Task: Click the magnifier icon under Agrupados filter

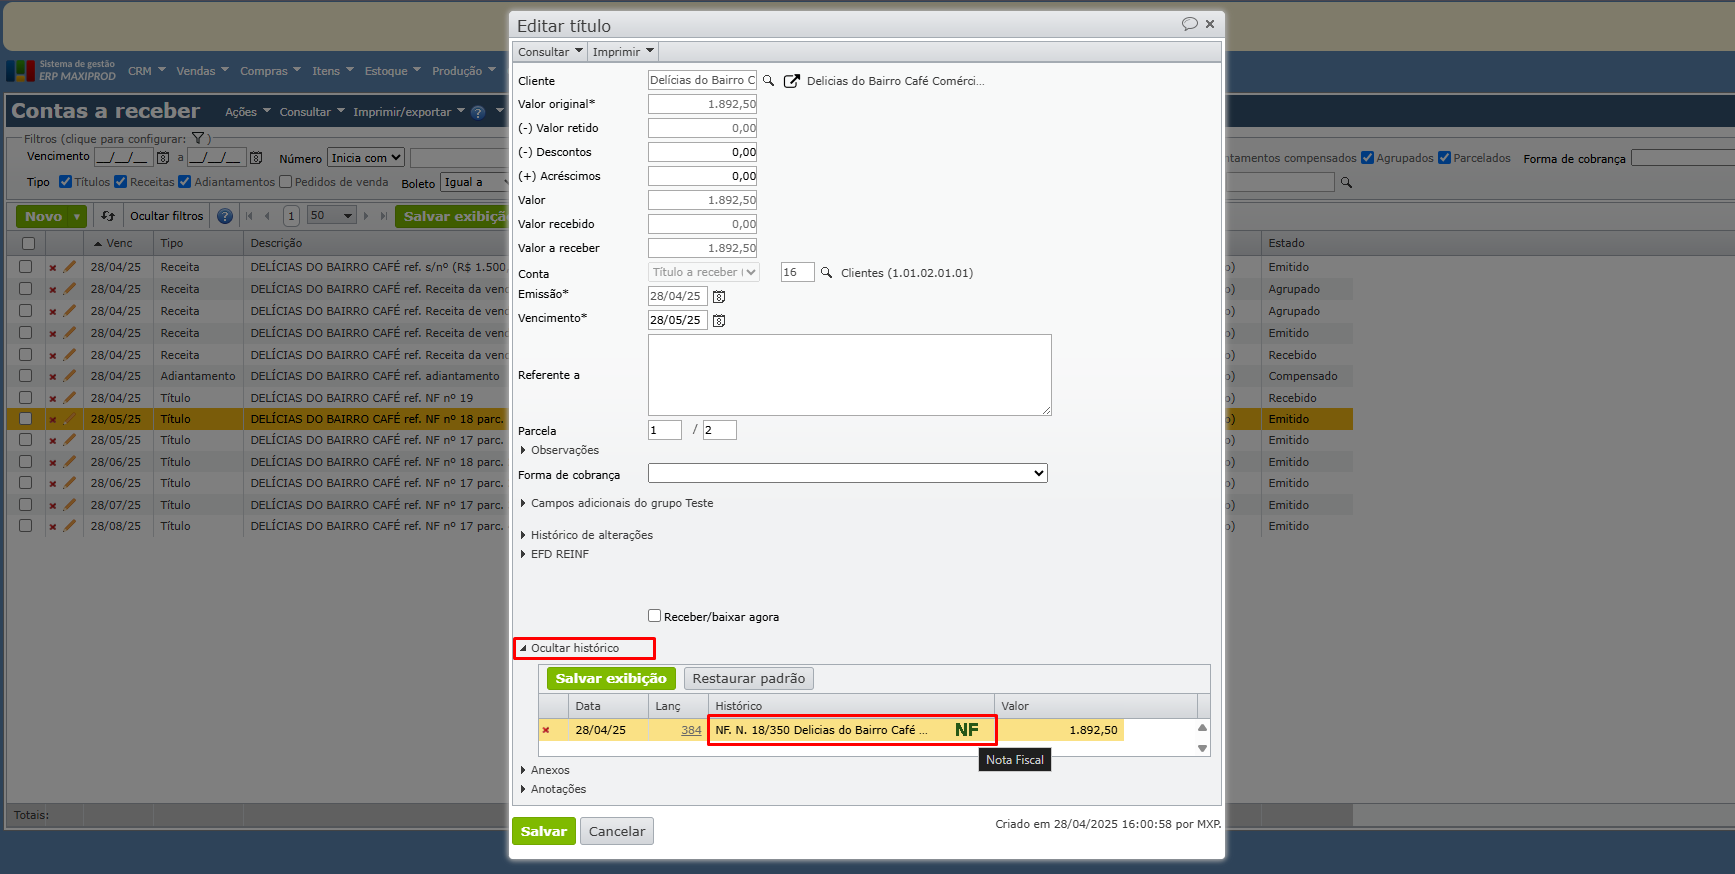Action: [x=1346, y=183]
